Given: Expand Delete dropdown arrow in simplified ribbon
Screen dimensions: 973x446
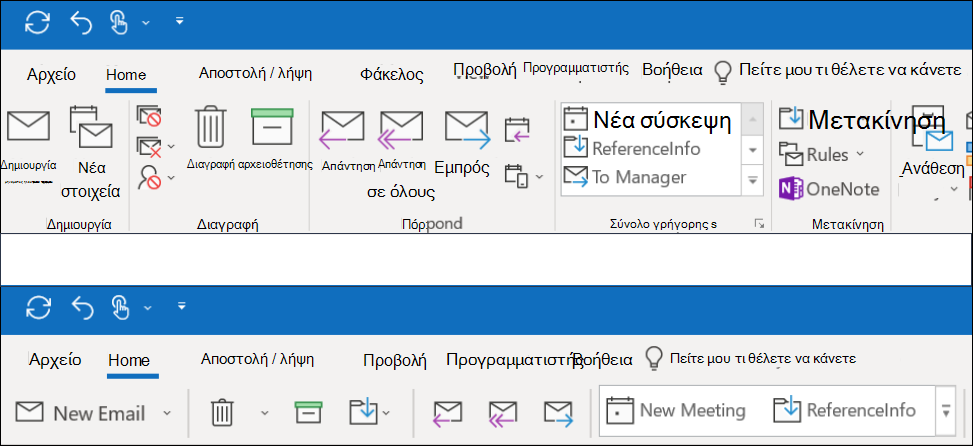Looking at the screenshot, I should [x=264, y=413].
